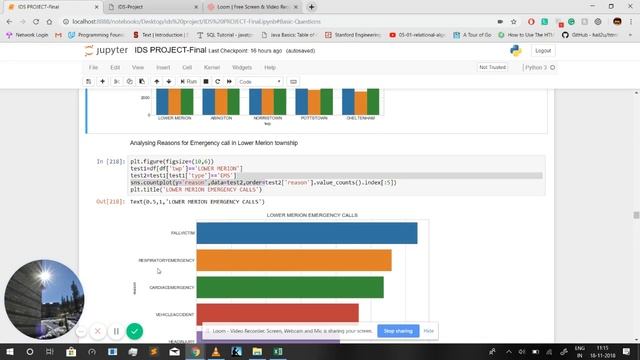Bookmark this page with star icon
The height and width of the screenshot is (360, 640).
point(514,22)
